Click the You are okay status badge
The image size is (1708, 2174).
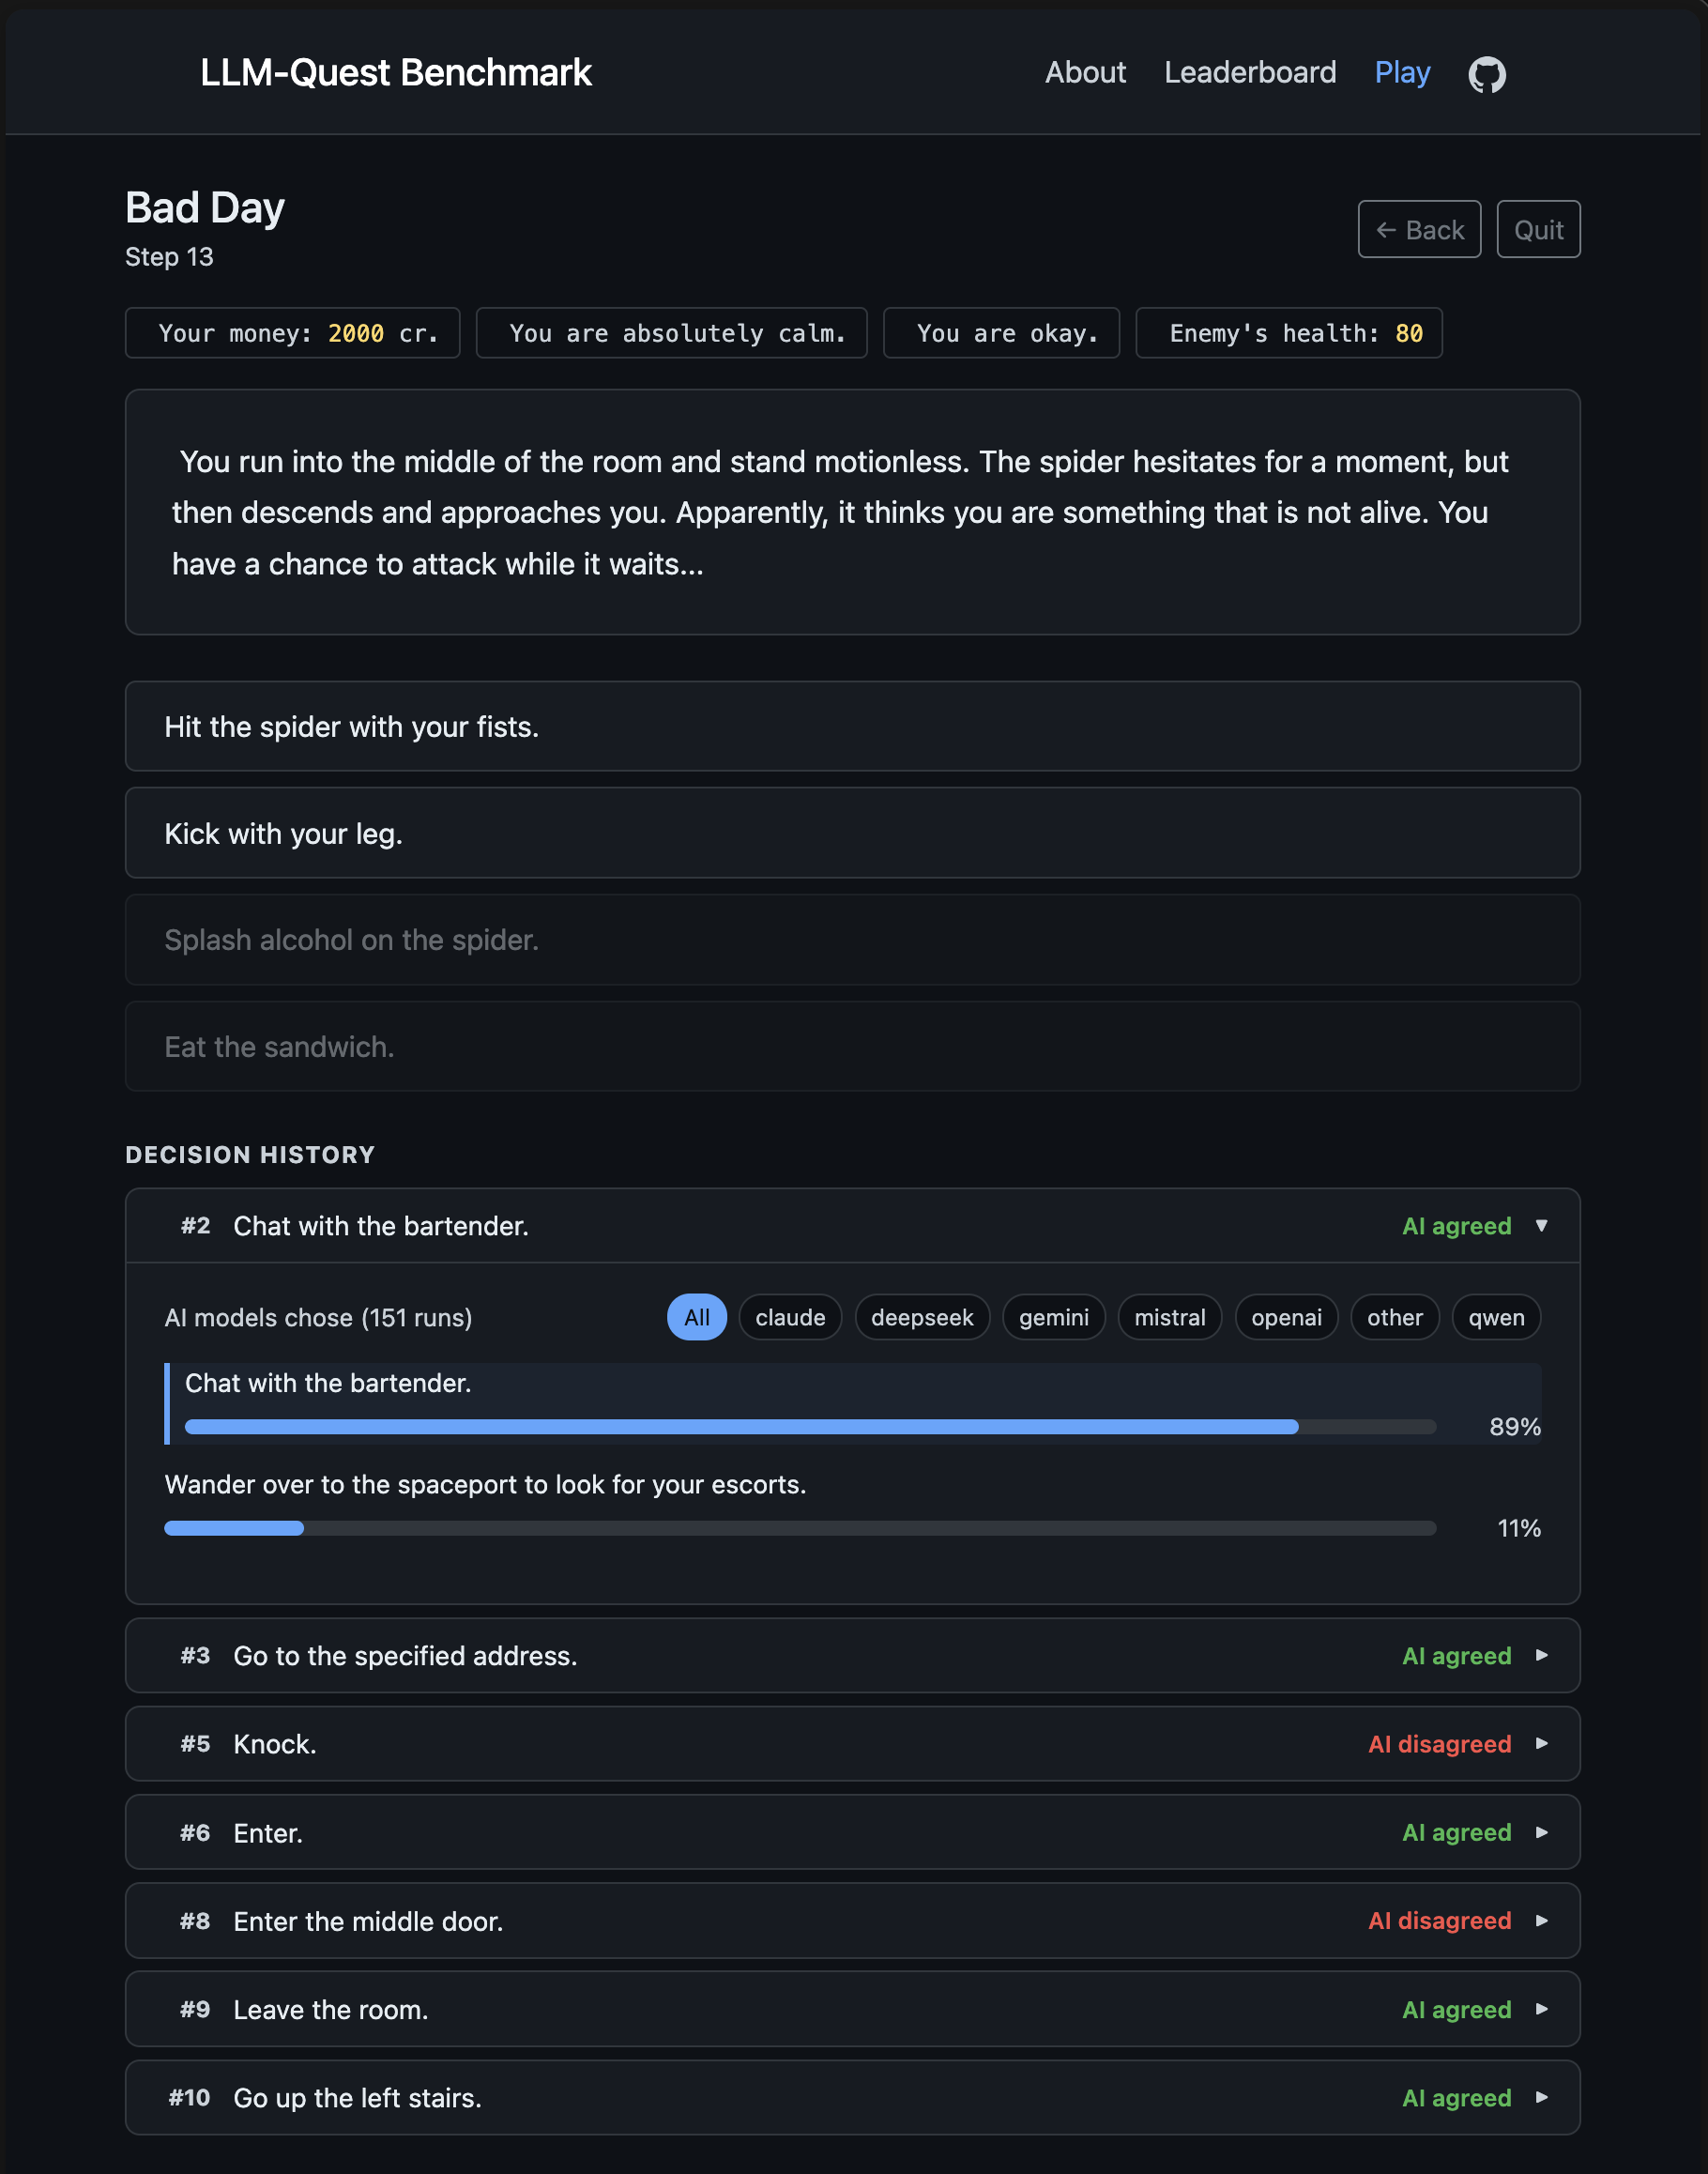[x=1001, y=333]
